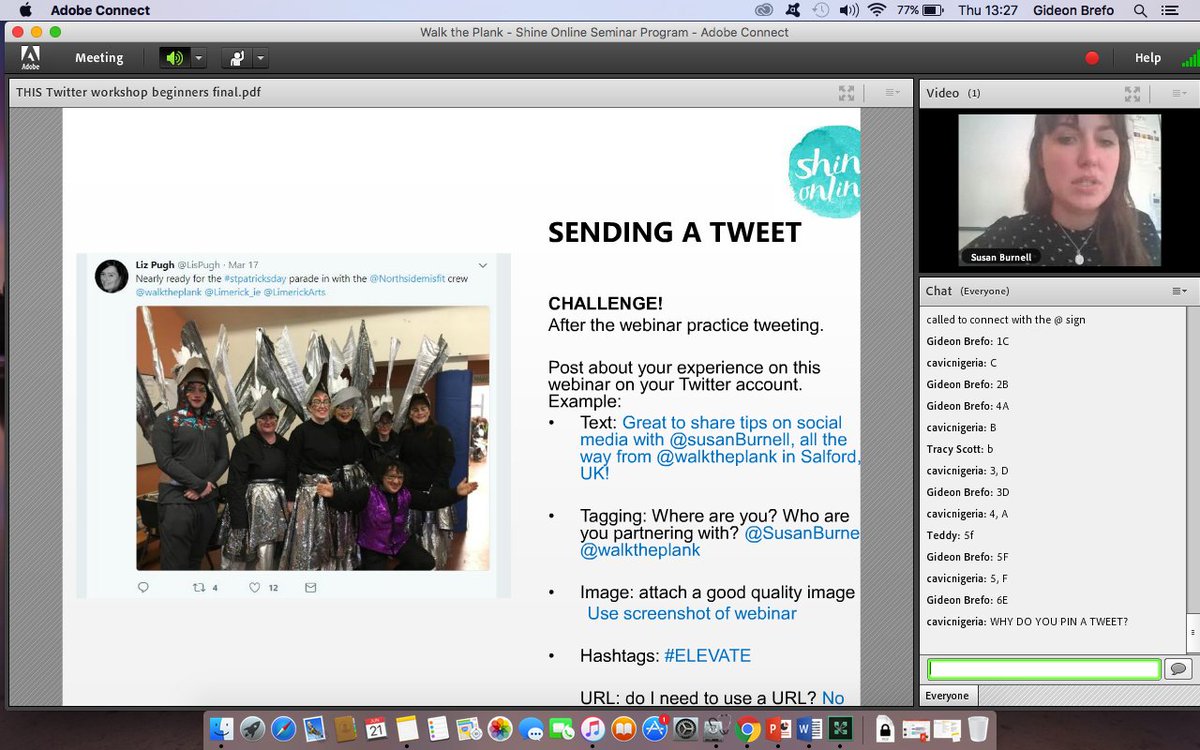
Task: Open the Trash in the Dock
Action: click(x=978, y=728)
